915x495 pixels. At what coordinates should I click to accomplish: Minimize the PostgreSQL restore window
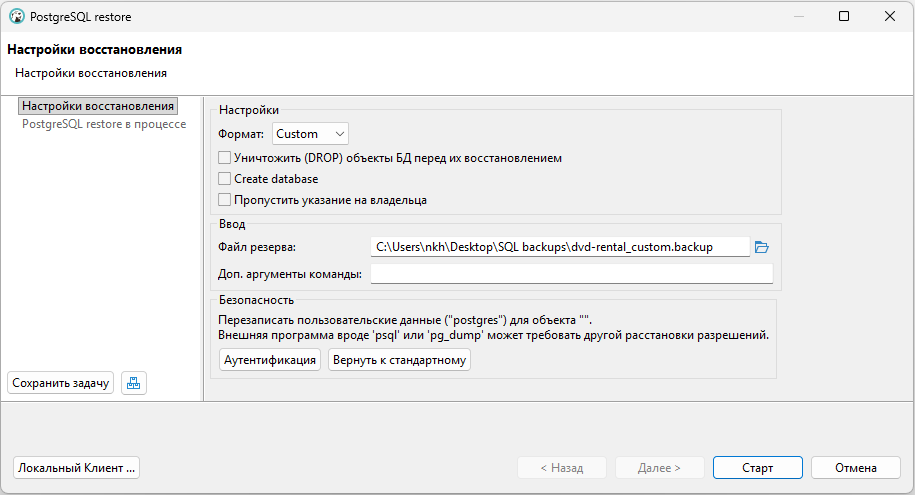[799, 16]
